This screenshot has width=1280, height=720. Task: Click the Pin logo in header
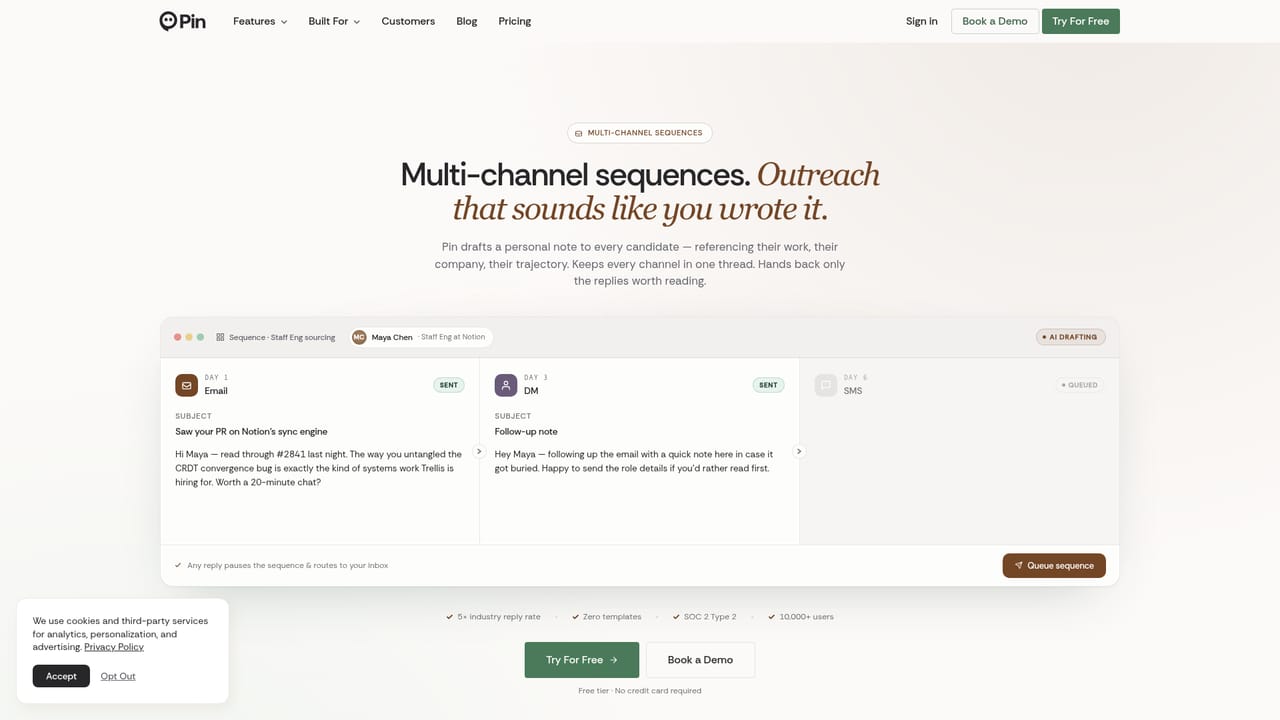pyautogui.click(x=182, y=21)
